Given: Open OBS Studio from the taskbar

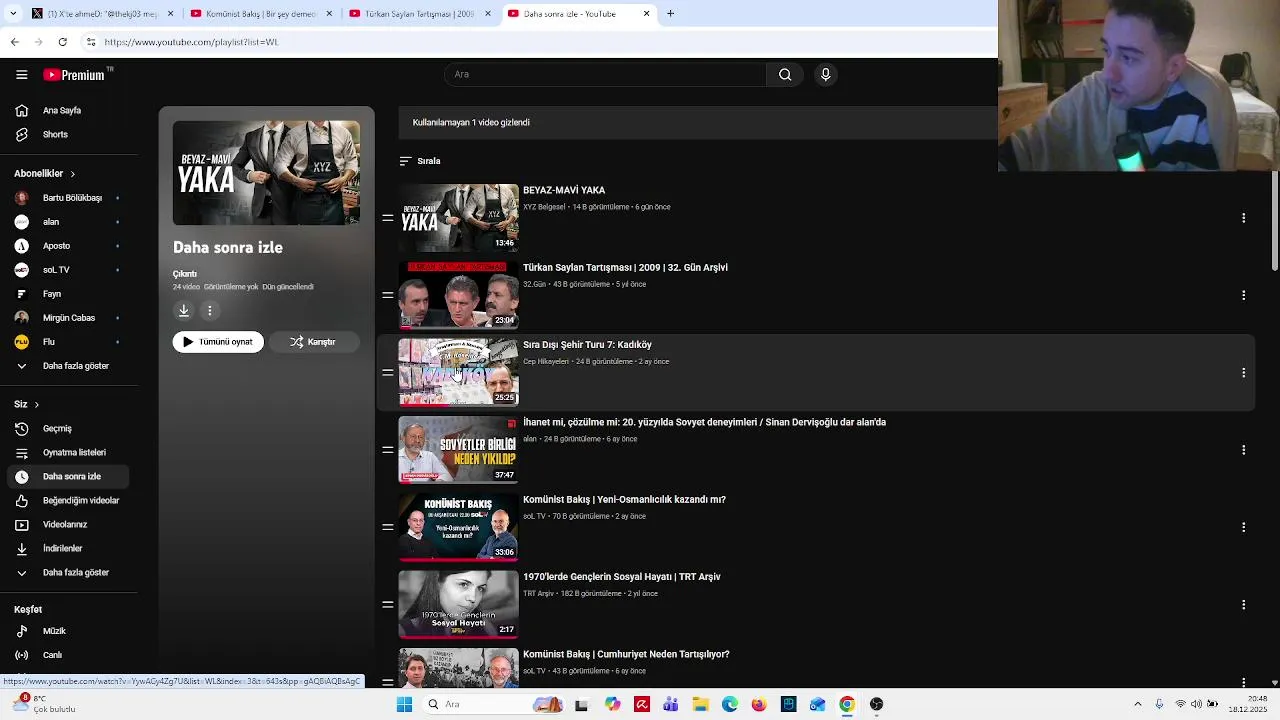Looking at the screenshot, I should 876,704.
